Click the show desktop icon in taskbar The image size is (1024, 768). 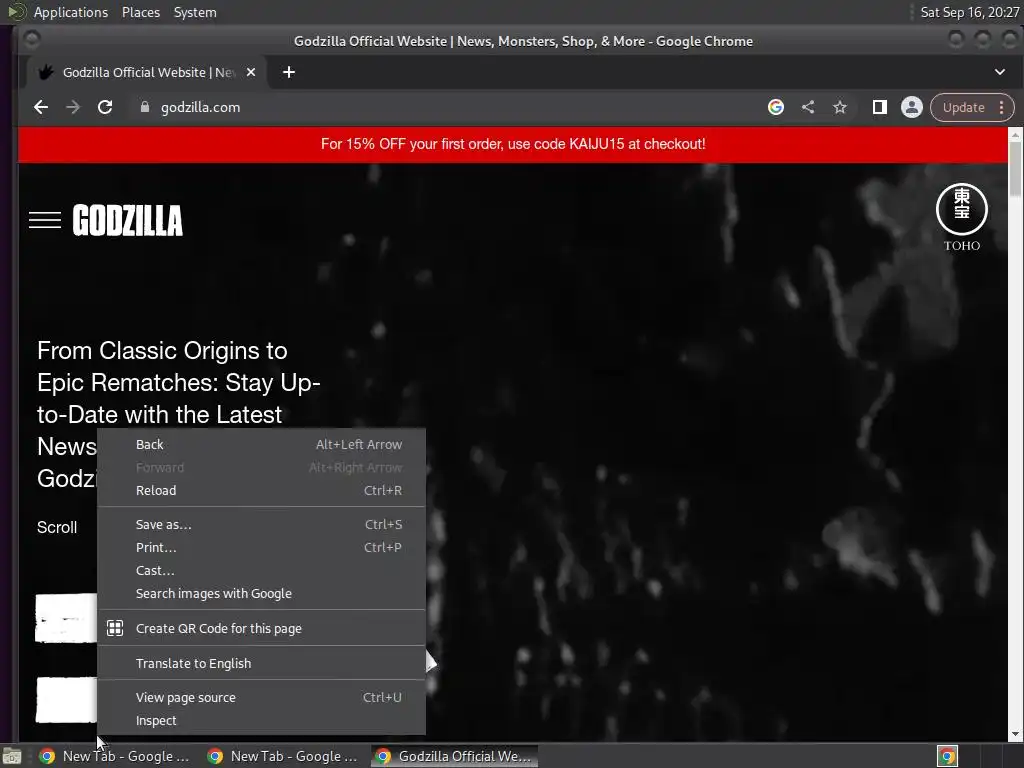12,756
